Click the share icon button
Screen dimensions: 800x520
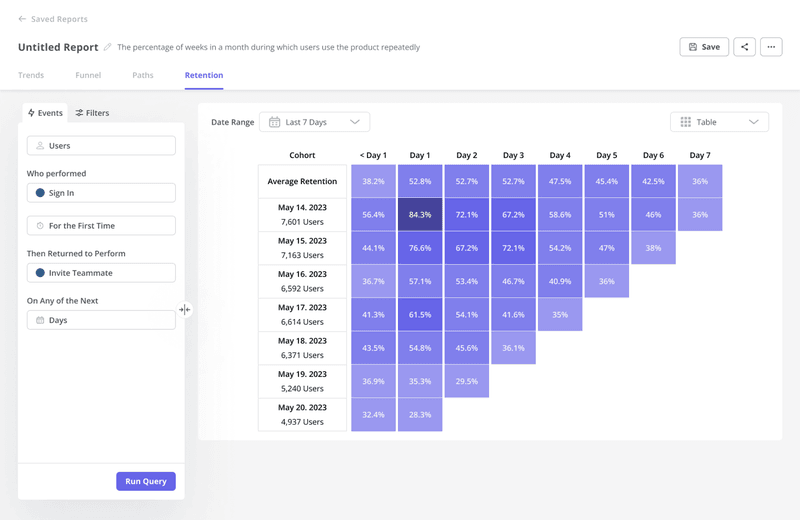click(744, 47)
